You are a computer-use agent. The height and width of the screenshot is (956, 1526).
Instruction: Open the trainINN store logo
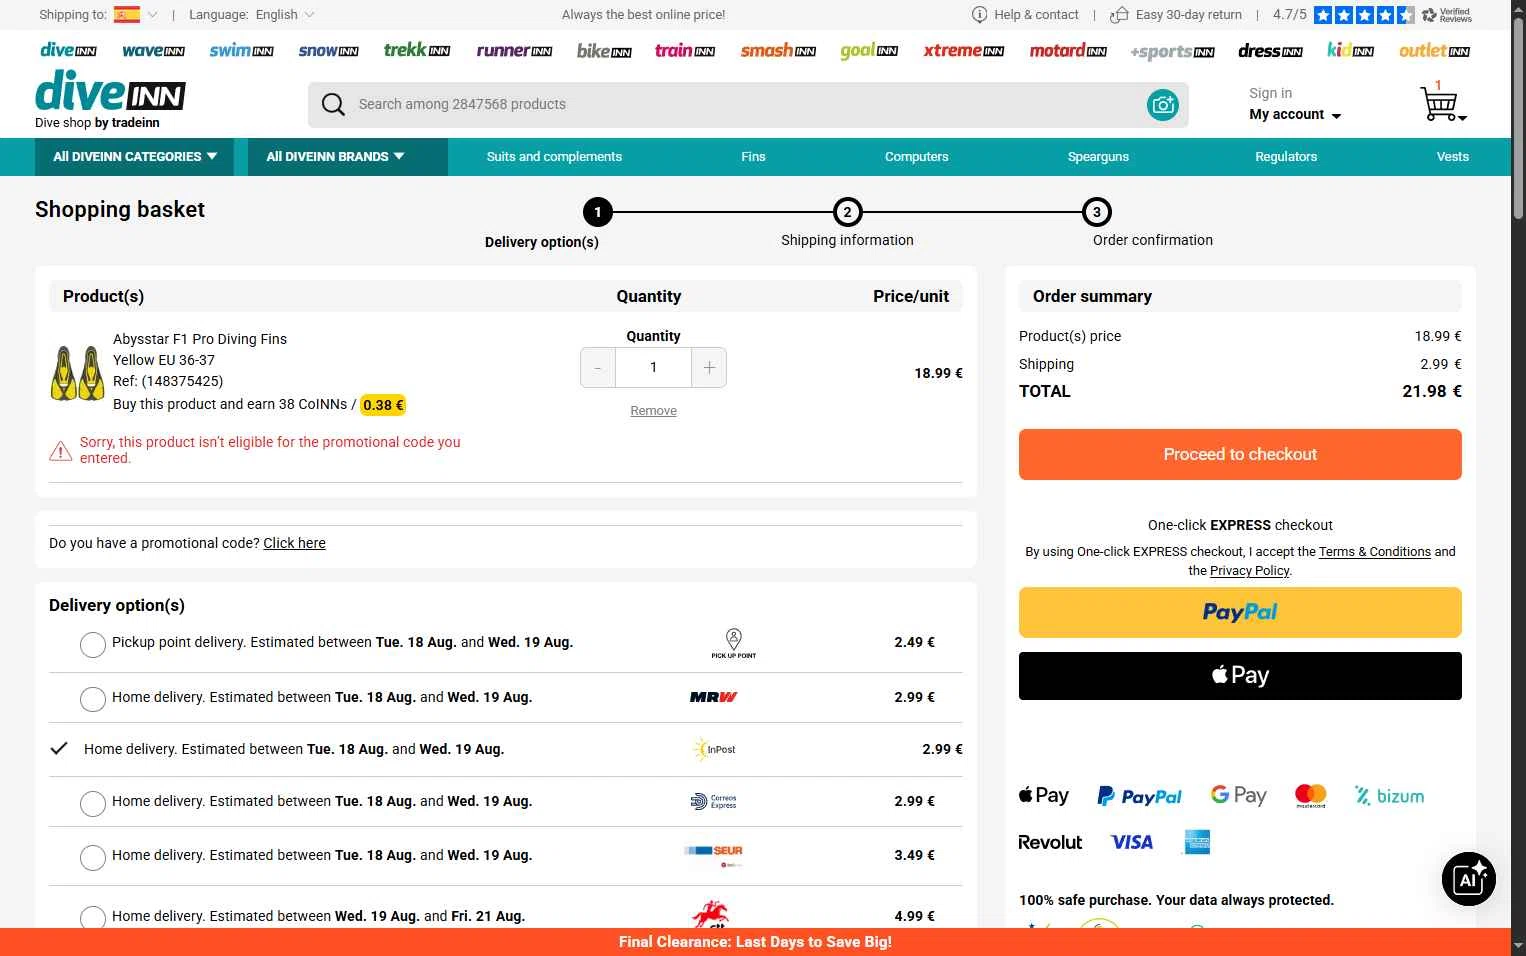coord(685,50)
